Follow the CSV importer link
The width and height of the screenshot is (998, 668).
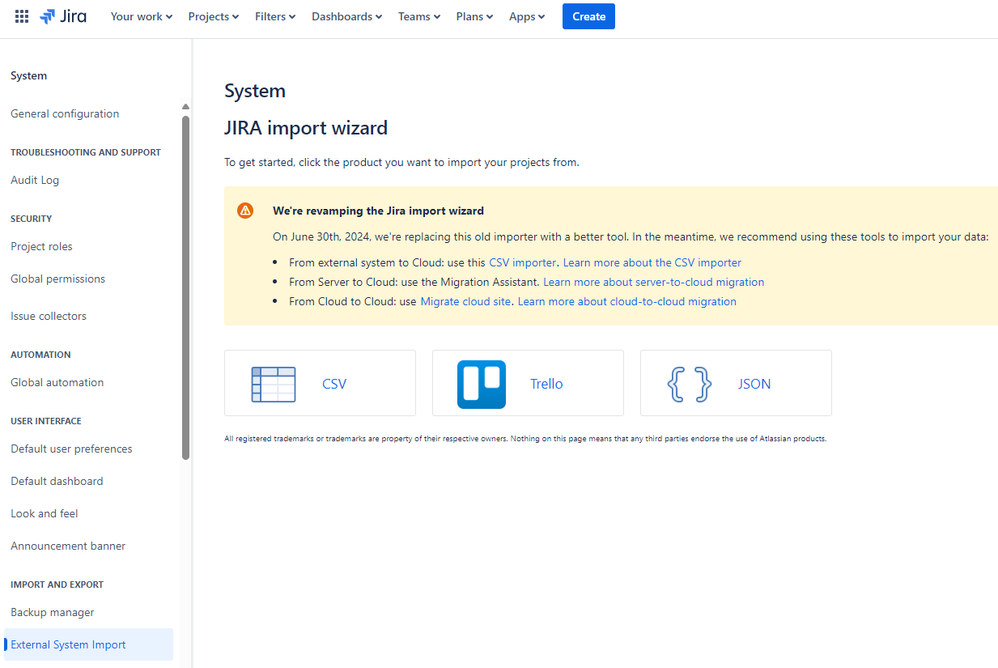coord(523,263)
